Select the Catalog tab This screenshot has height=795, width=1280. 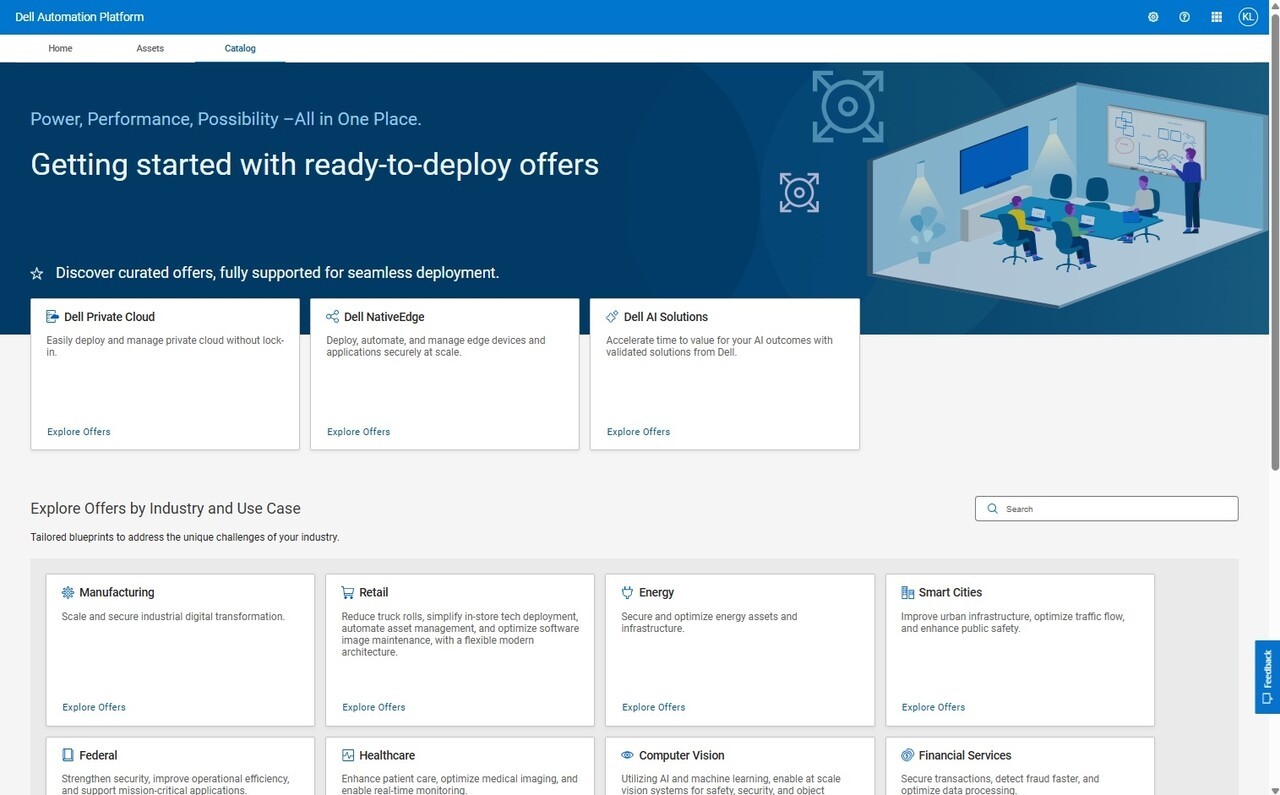tap(240, 48)
